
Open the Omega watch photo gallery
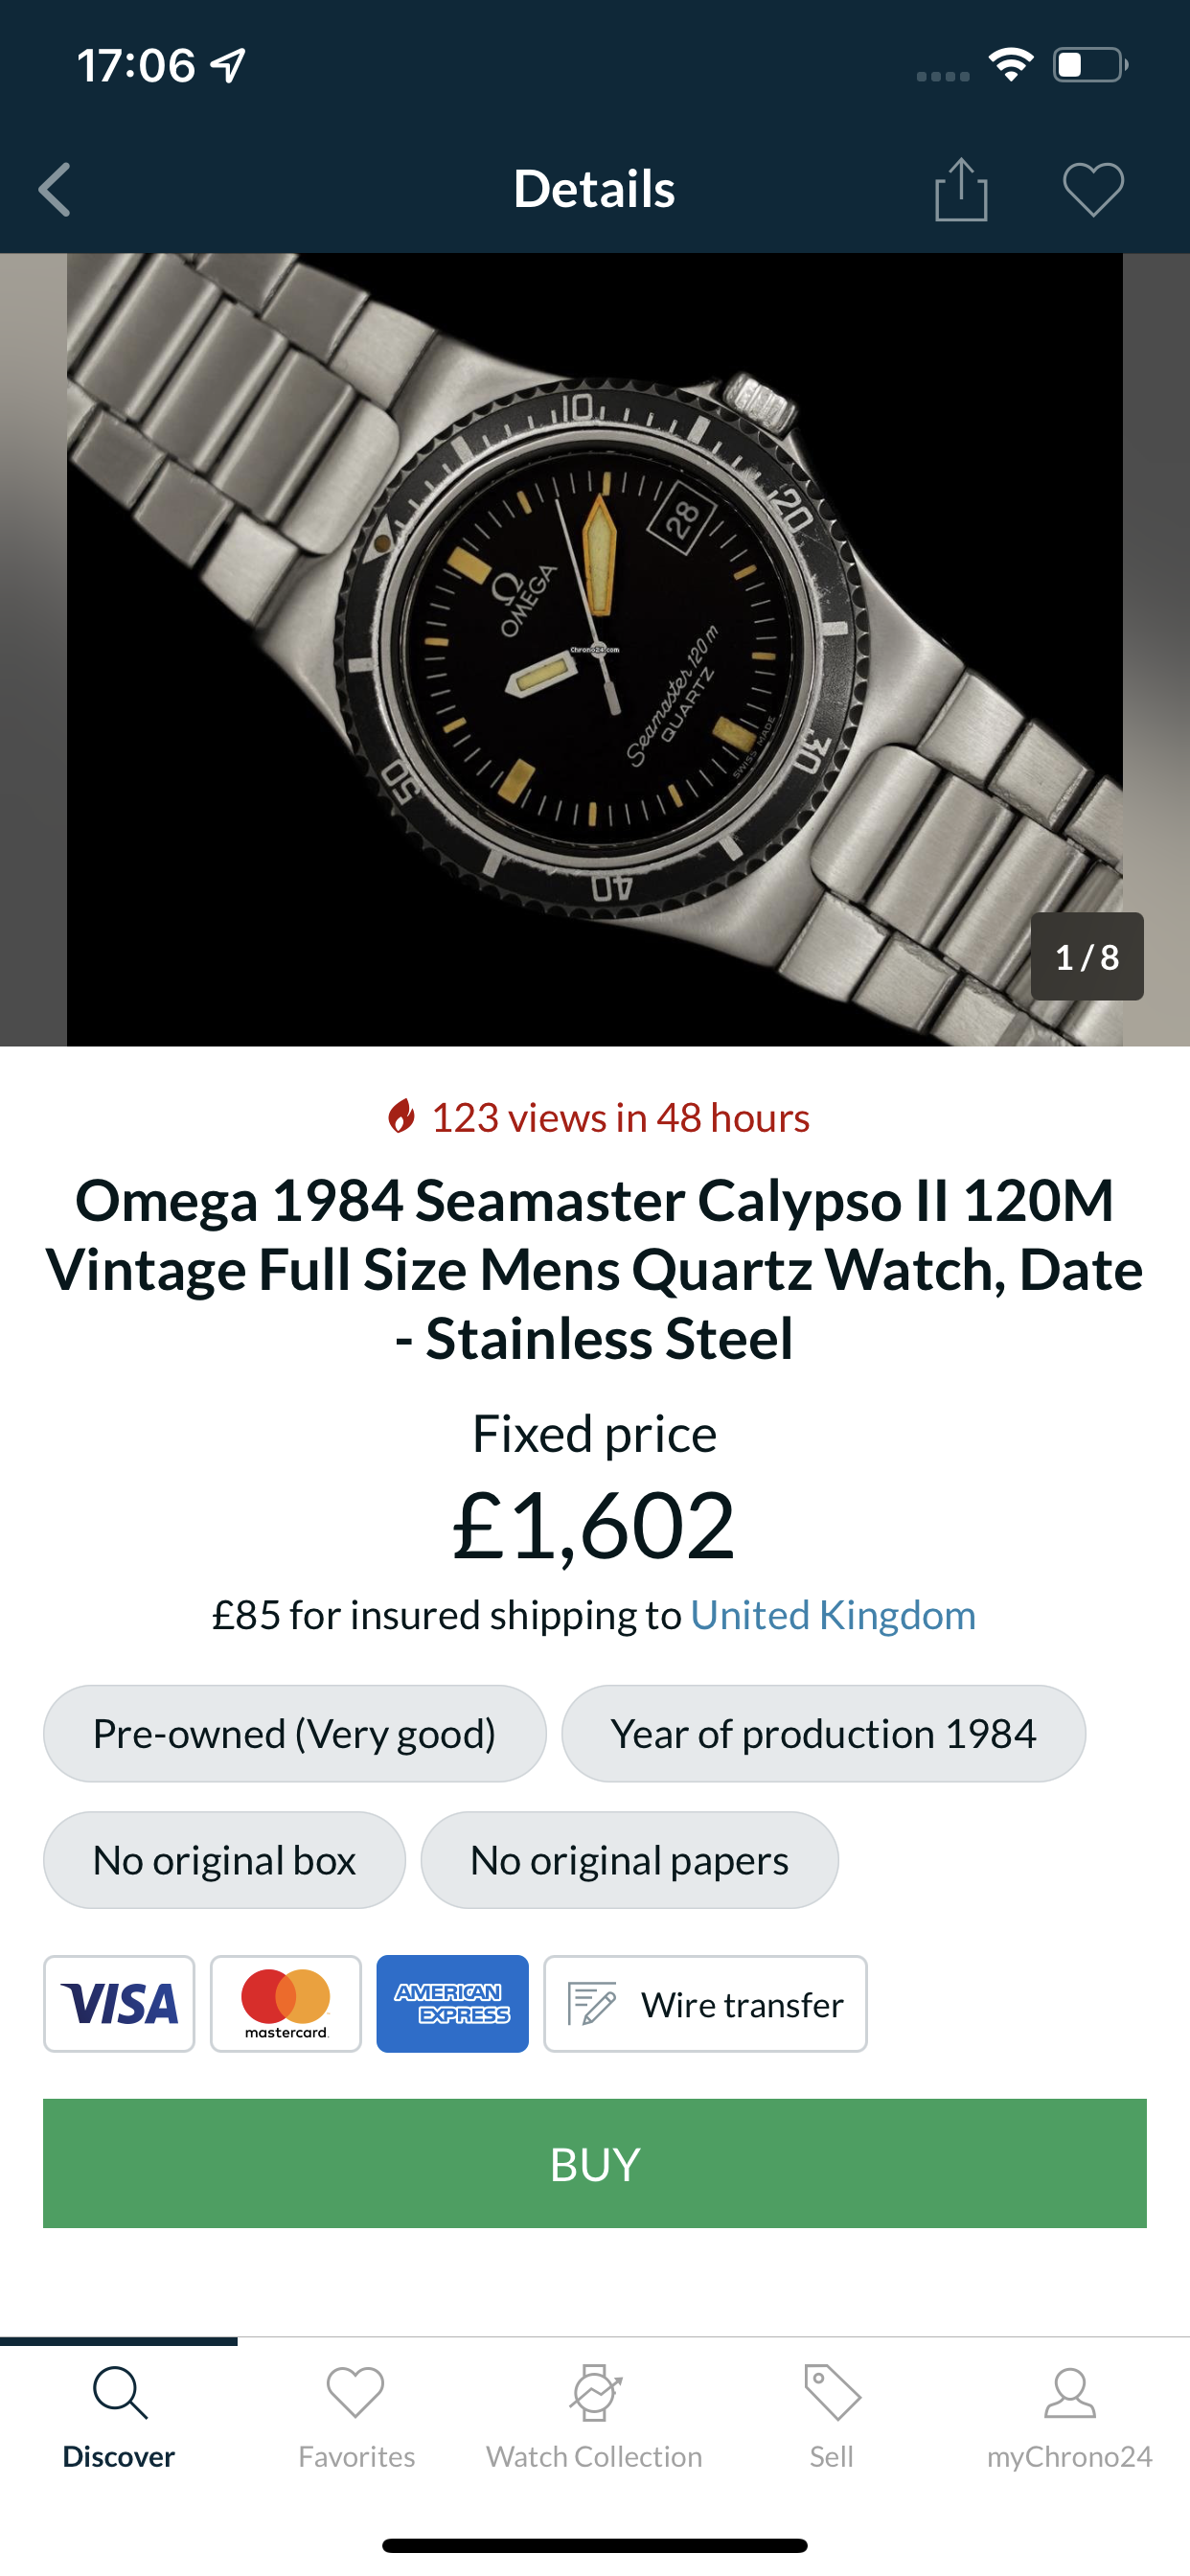(594, 650)
